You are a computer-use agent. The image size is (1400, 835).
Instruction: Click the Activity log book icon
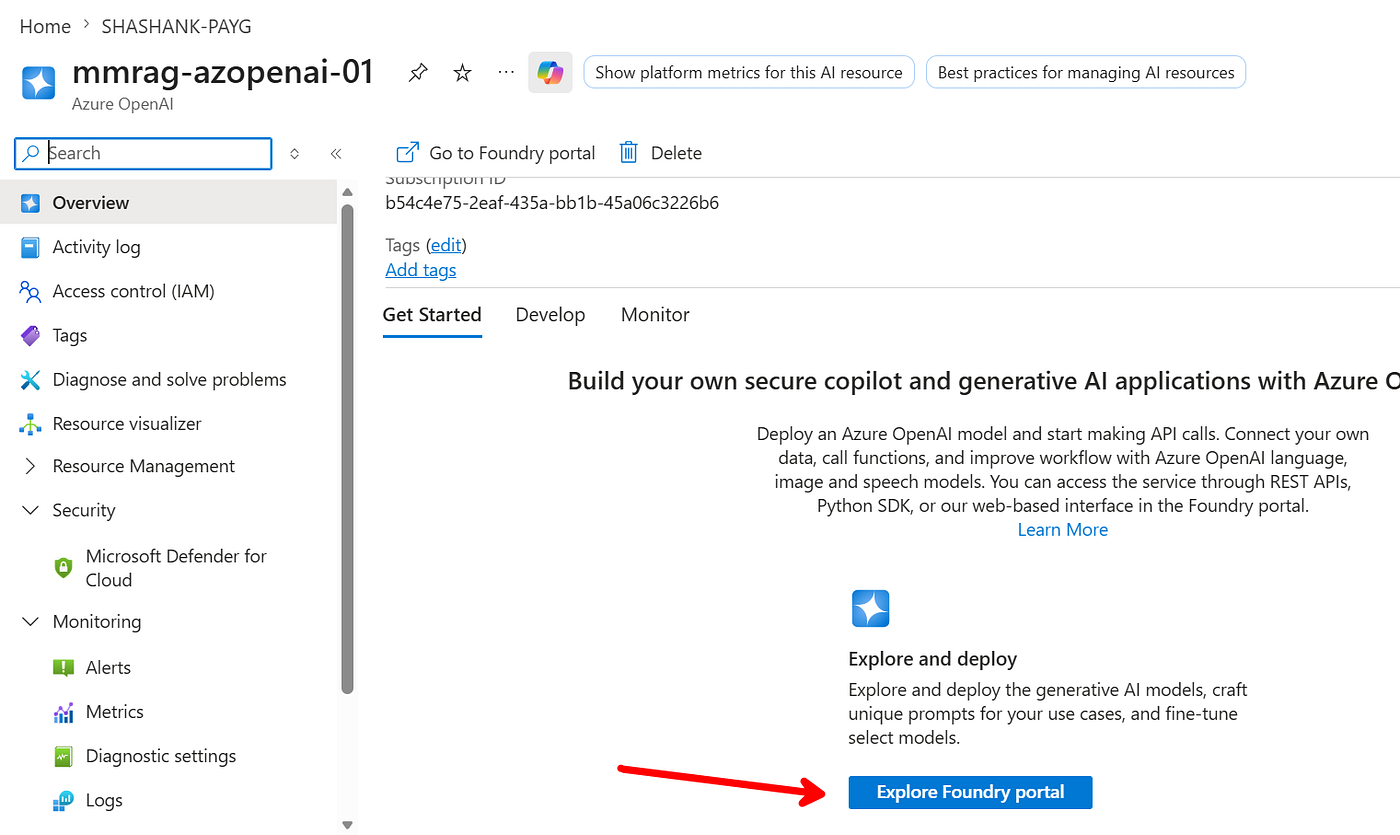(x=30, y=247)
